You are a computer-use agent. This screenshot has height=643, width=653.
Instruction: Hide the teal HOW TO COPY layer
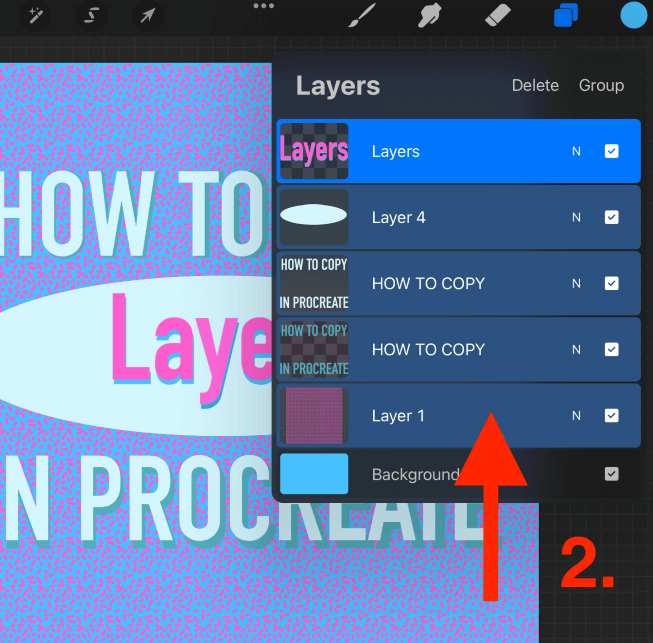[x=611, y=349]
